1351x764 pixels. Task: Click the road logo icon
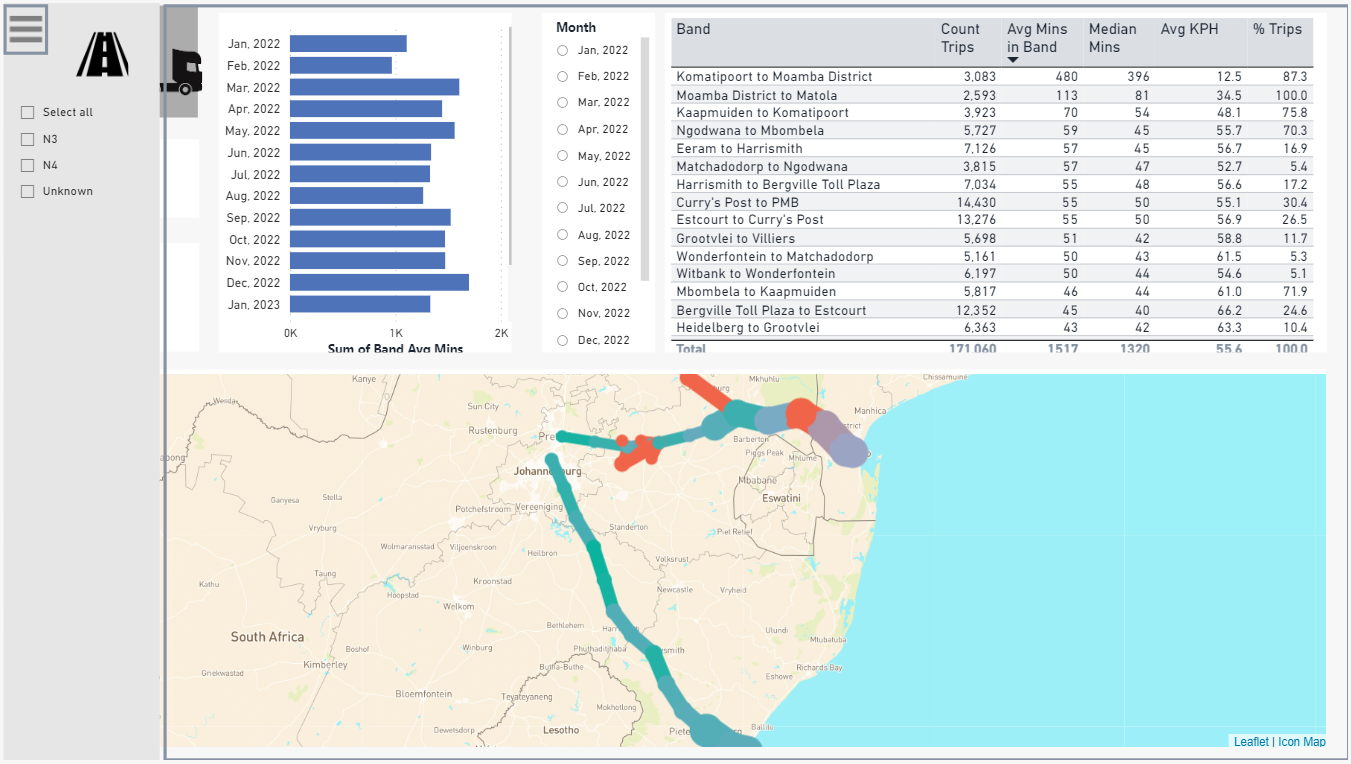(x=102, y=54)
